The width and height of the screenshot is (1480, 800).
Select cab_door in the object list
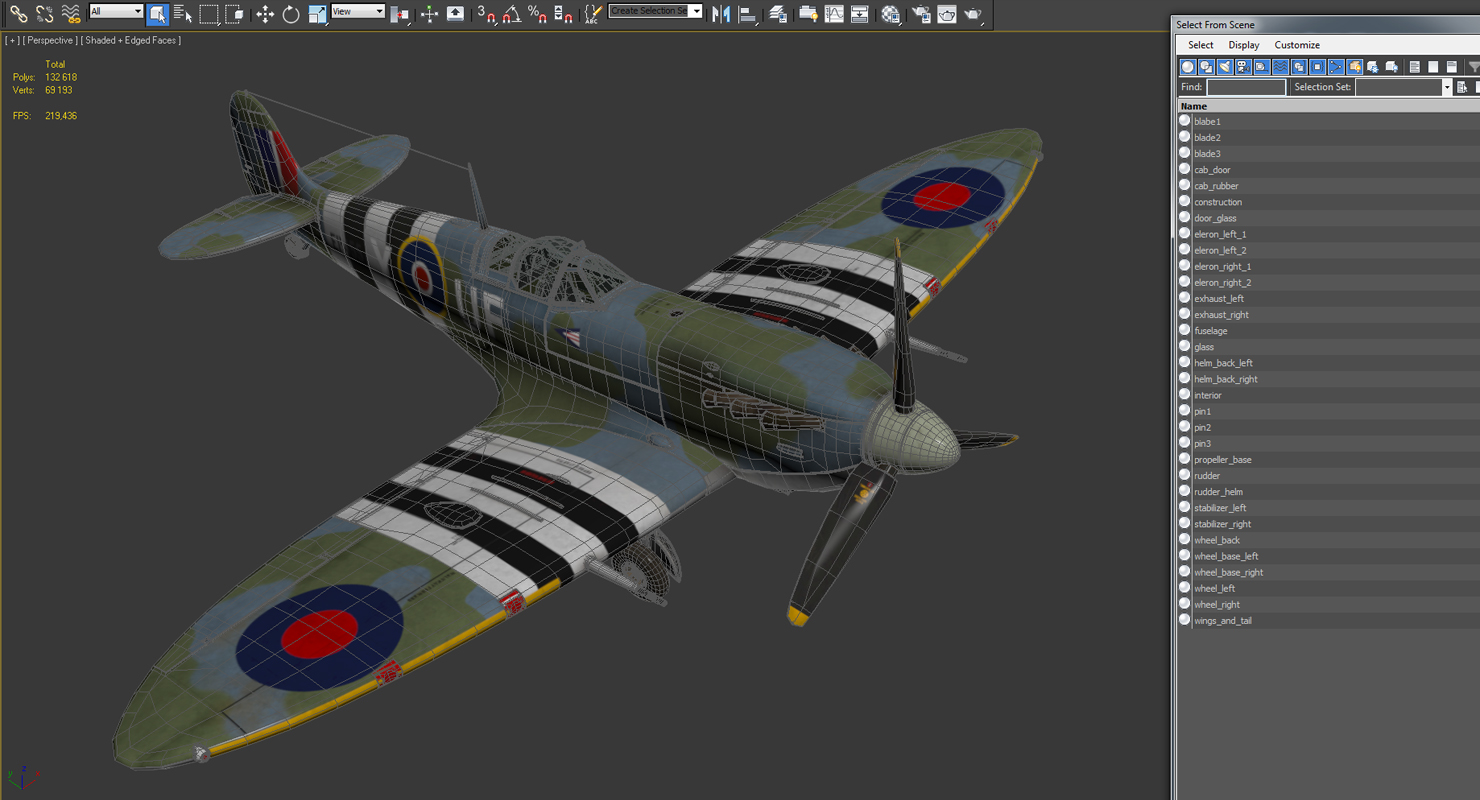pos(1328,170)
